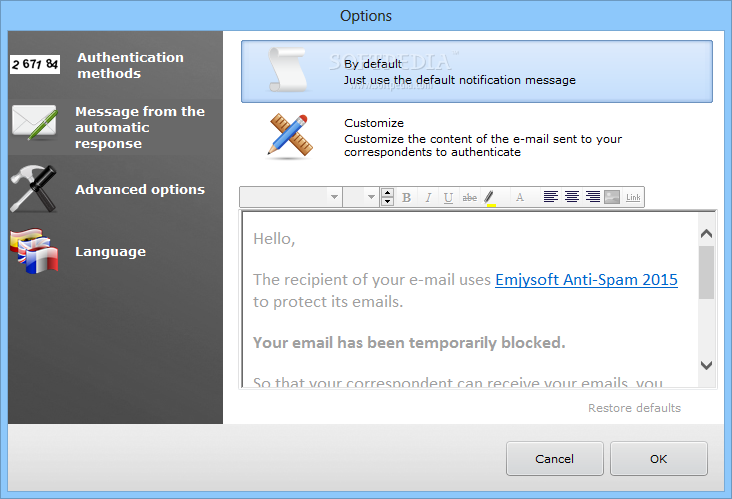
Task: Toggle italic text formatting
Action: 428,198
